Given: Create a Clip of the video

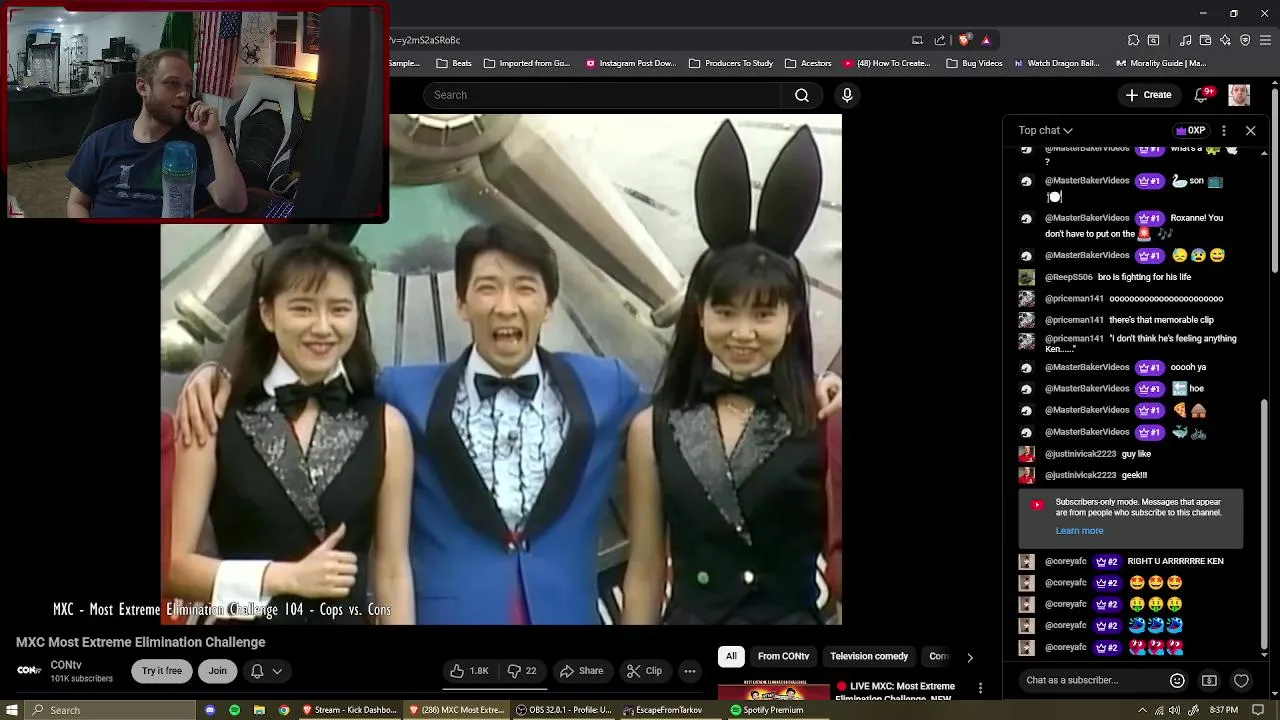Looking at the screenshot, I should click(643, 671).
